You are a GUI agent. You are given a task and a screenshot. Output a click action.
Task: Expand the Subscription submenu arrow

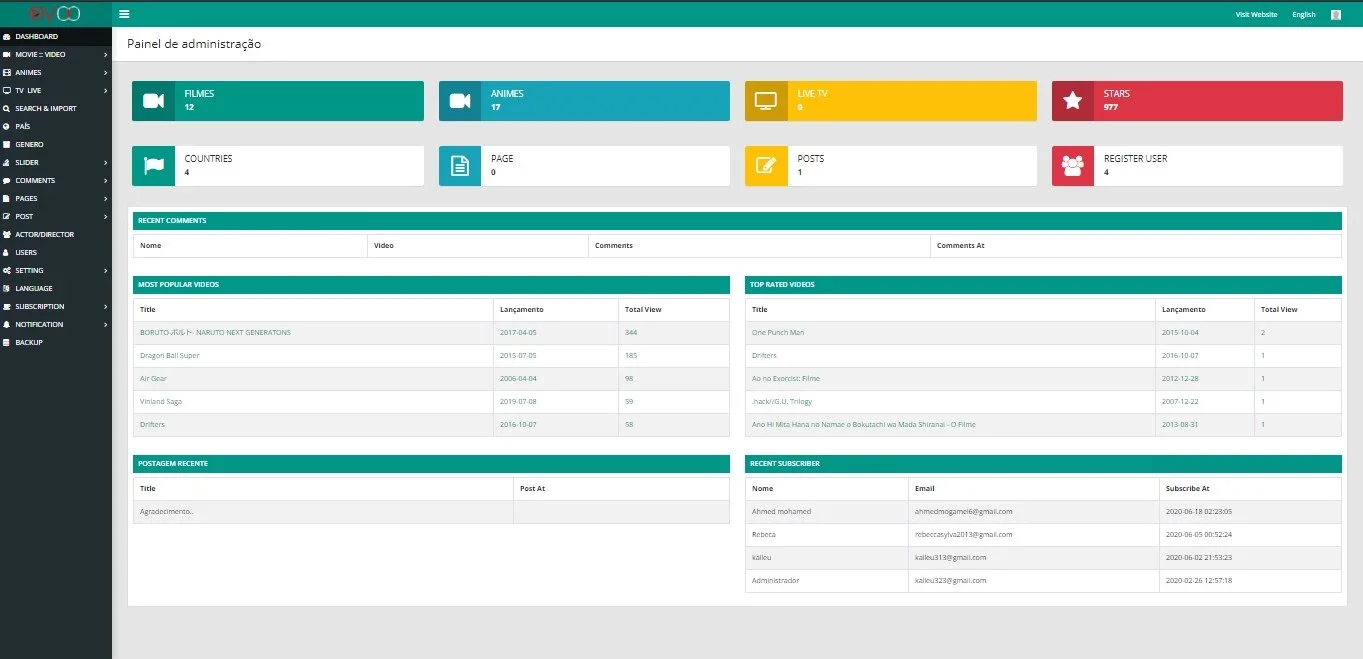[105, 307]
